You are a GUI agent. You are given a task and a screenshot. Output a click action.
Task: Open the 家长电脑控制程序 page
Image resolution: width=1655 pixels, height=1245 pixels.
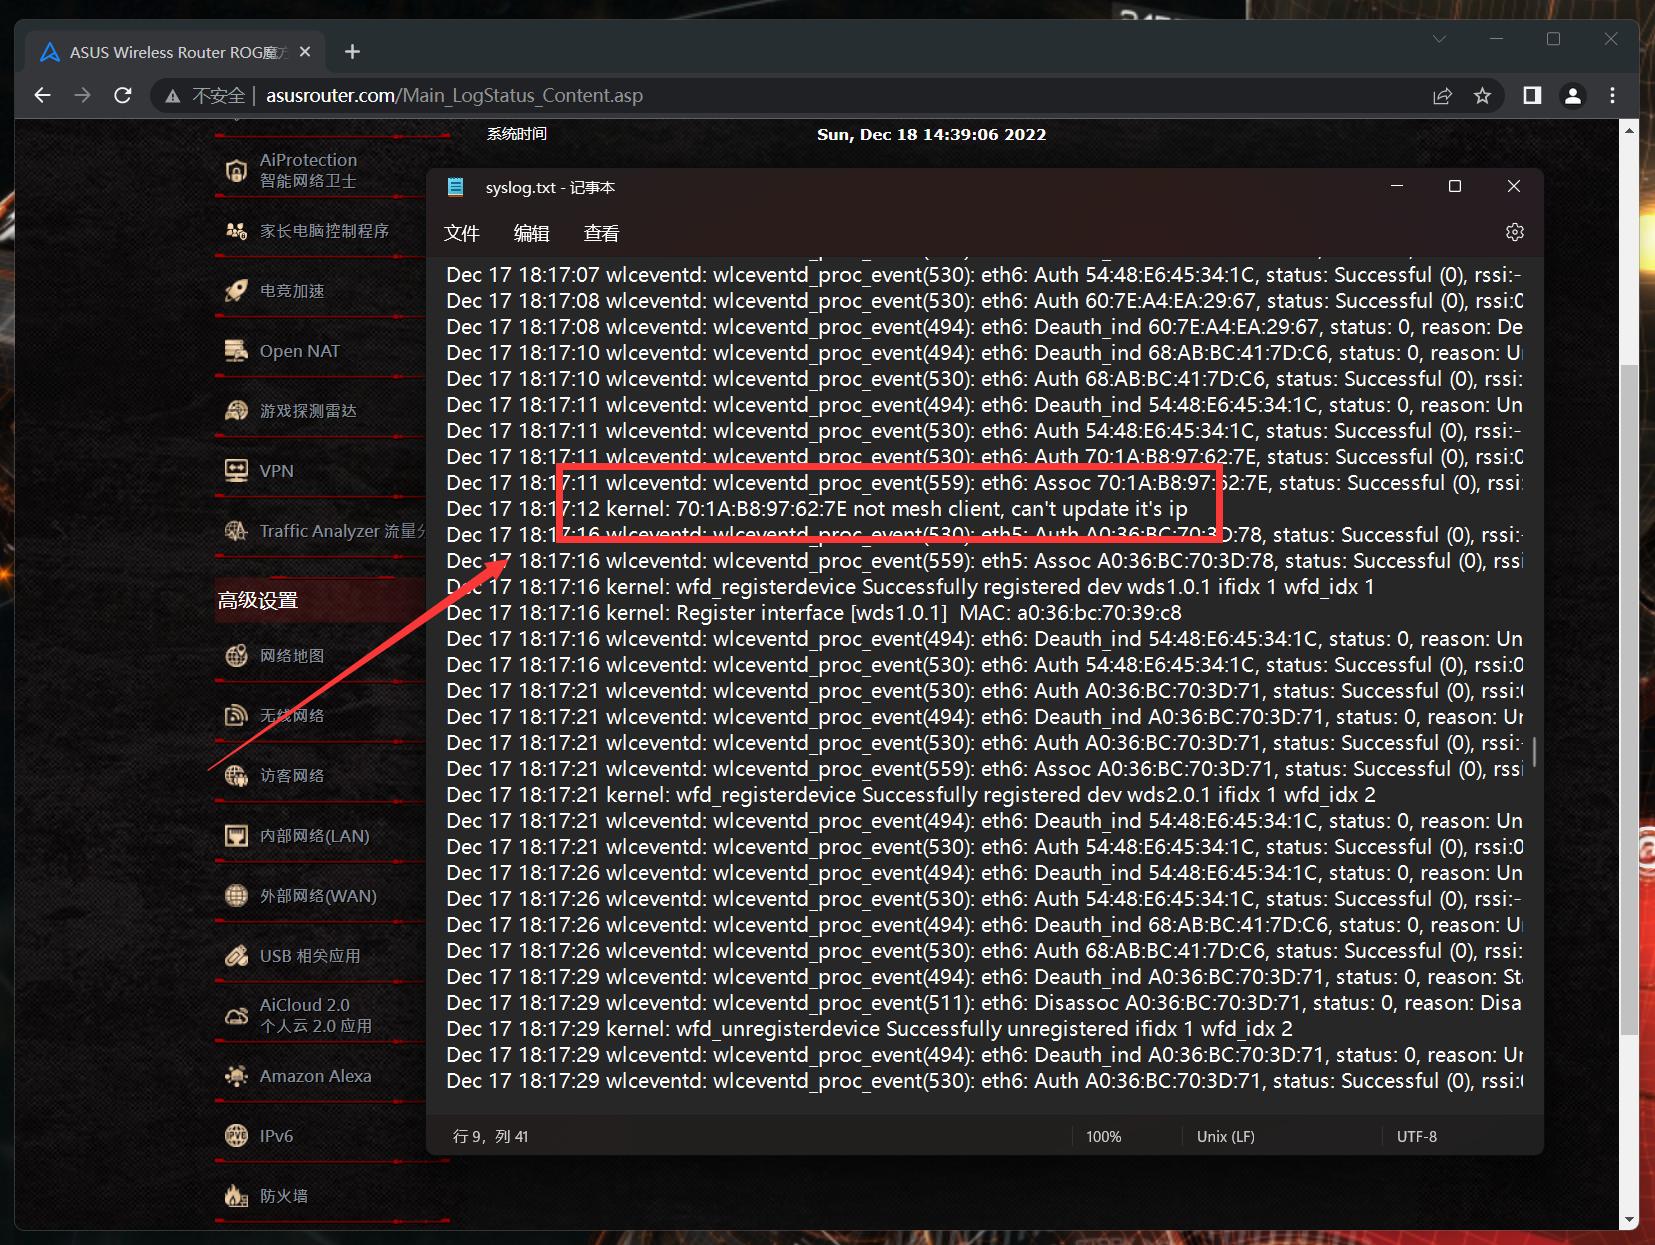pyautogui.click(x=324, y=231)
